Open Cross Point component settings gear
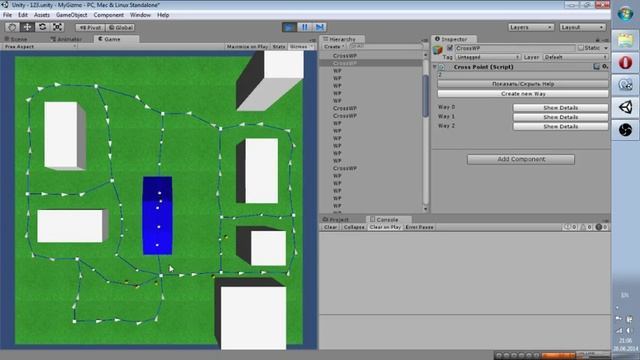 (x=605, y=67)
